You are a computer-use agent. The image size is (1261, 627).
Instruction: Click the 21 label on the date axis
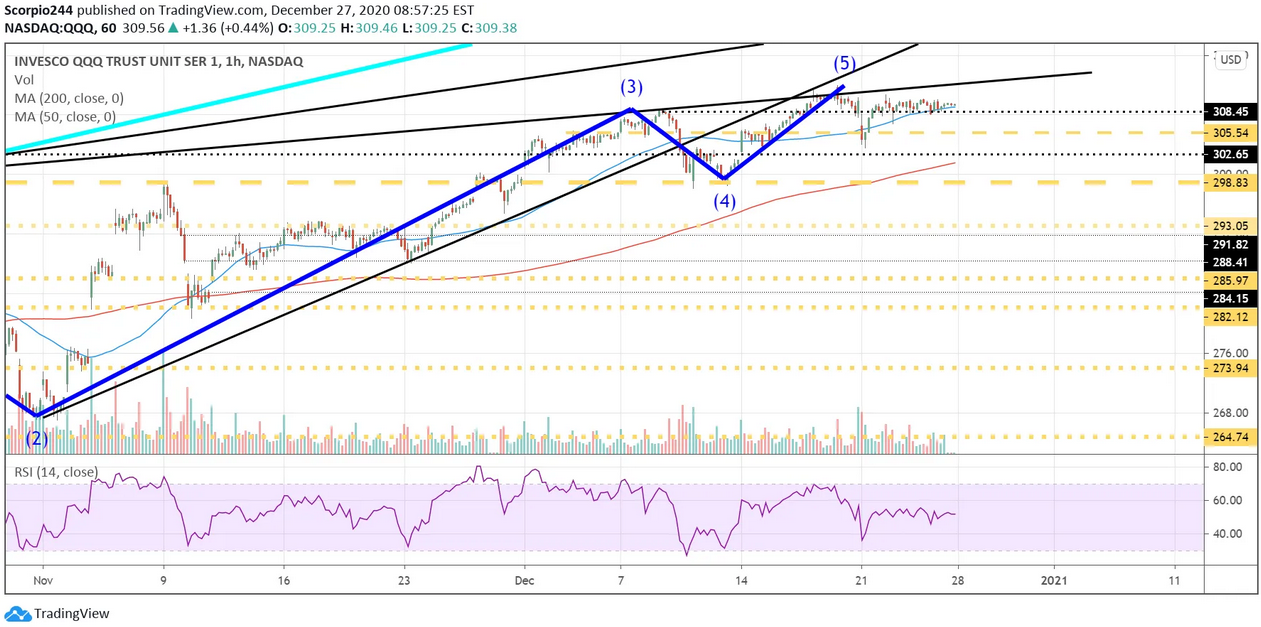[x=861, y=580]
